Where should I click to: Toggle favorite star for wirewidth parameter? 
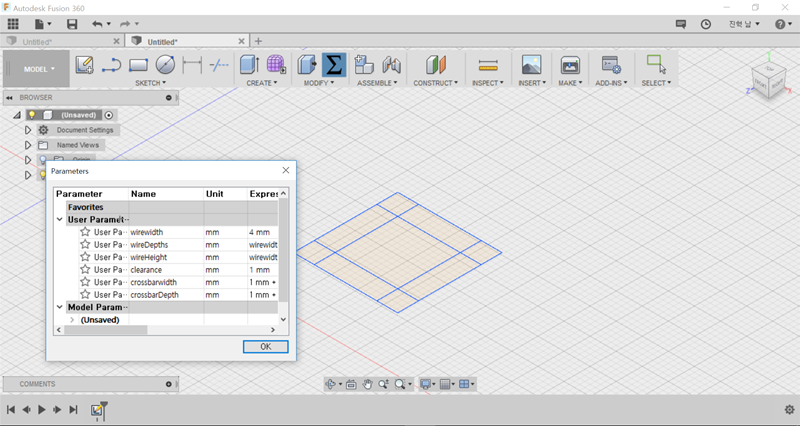85,232
